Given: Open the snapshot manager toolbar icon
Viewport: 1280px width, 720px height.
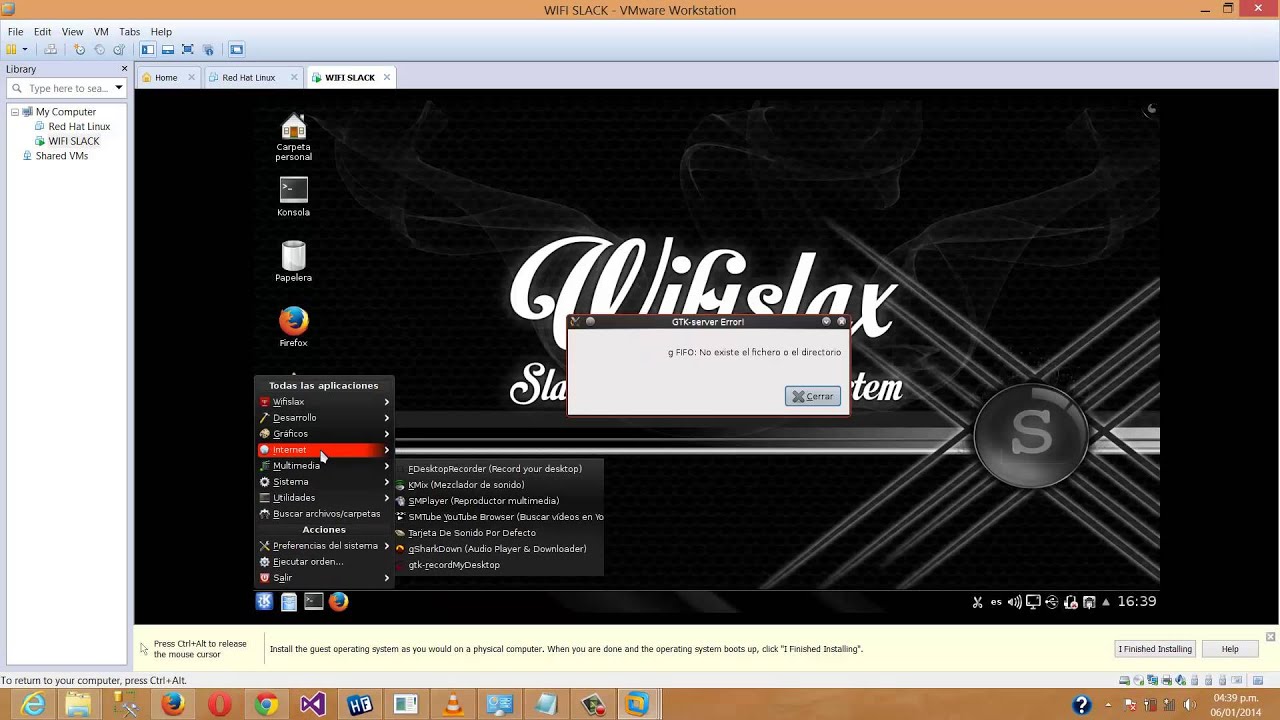Looking at the screenshot, I should (119, 49).
